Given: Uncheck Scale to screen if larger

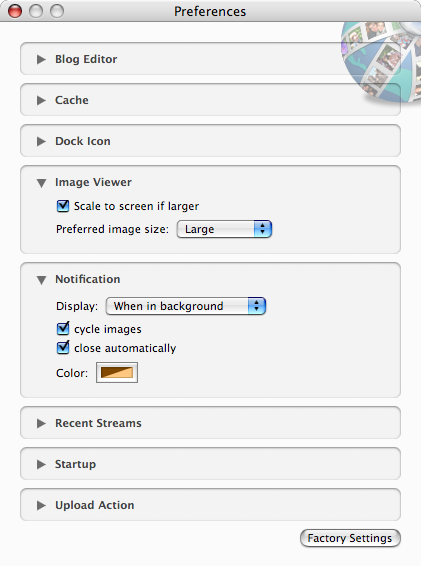Looking at the screenshot, I should pos(63,206).
